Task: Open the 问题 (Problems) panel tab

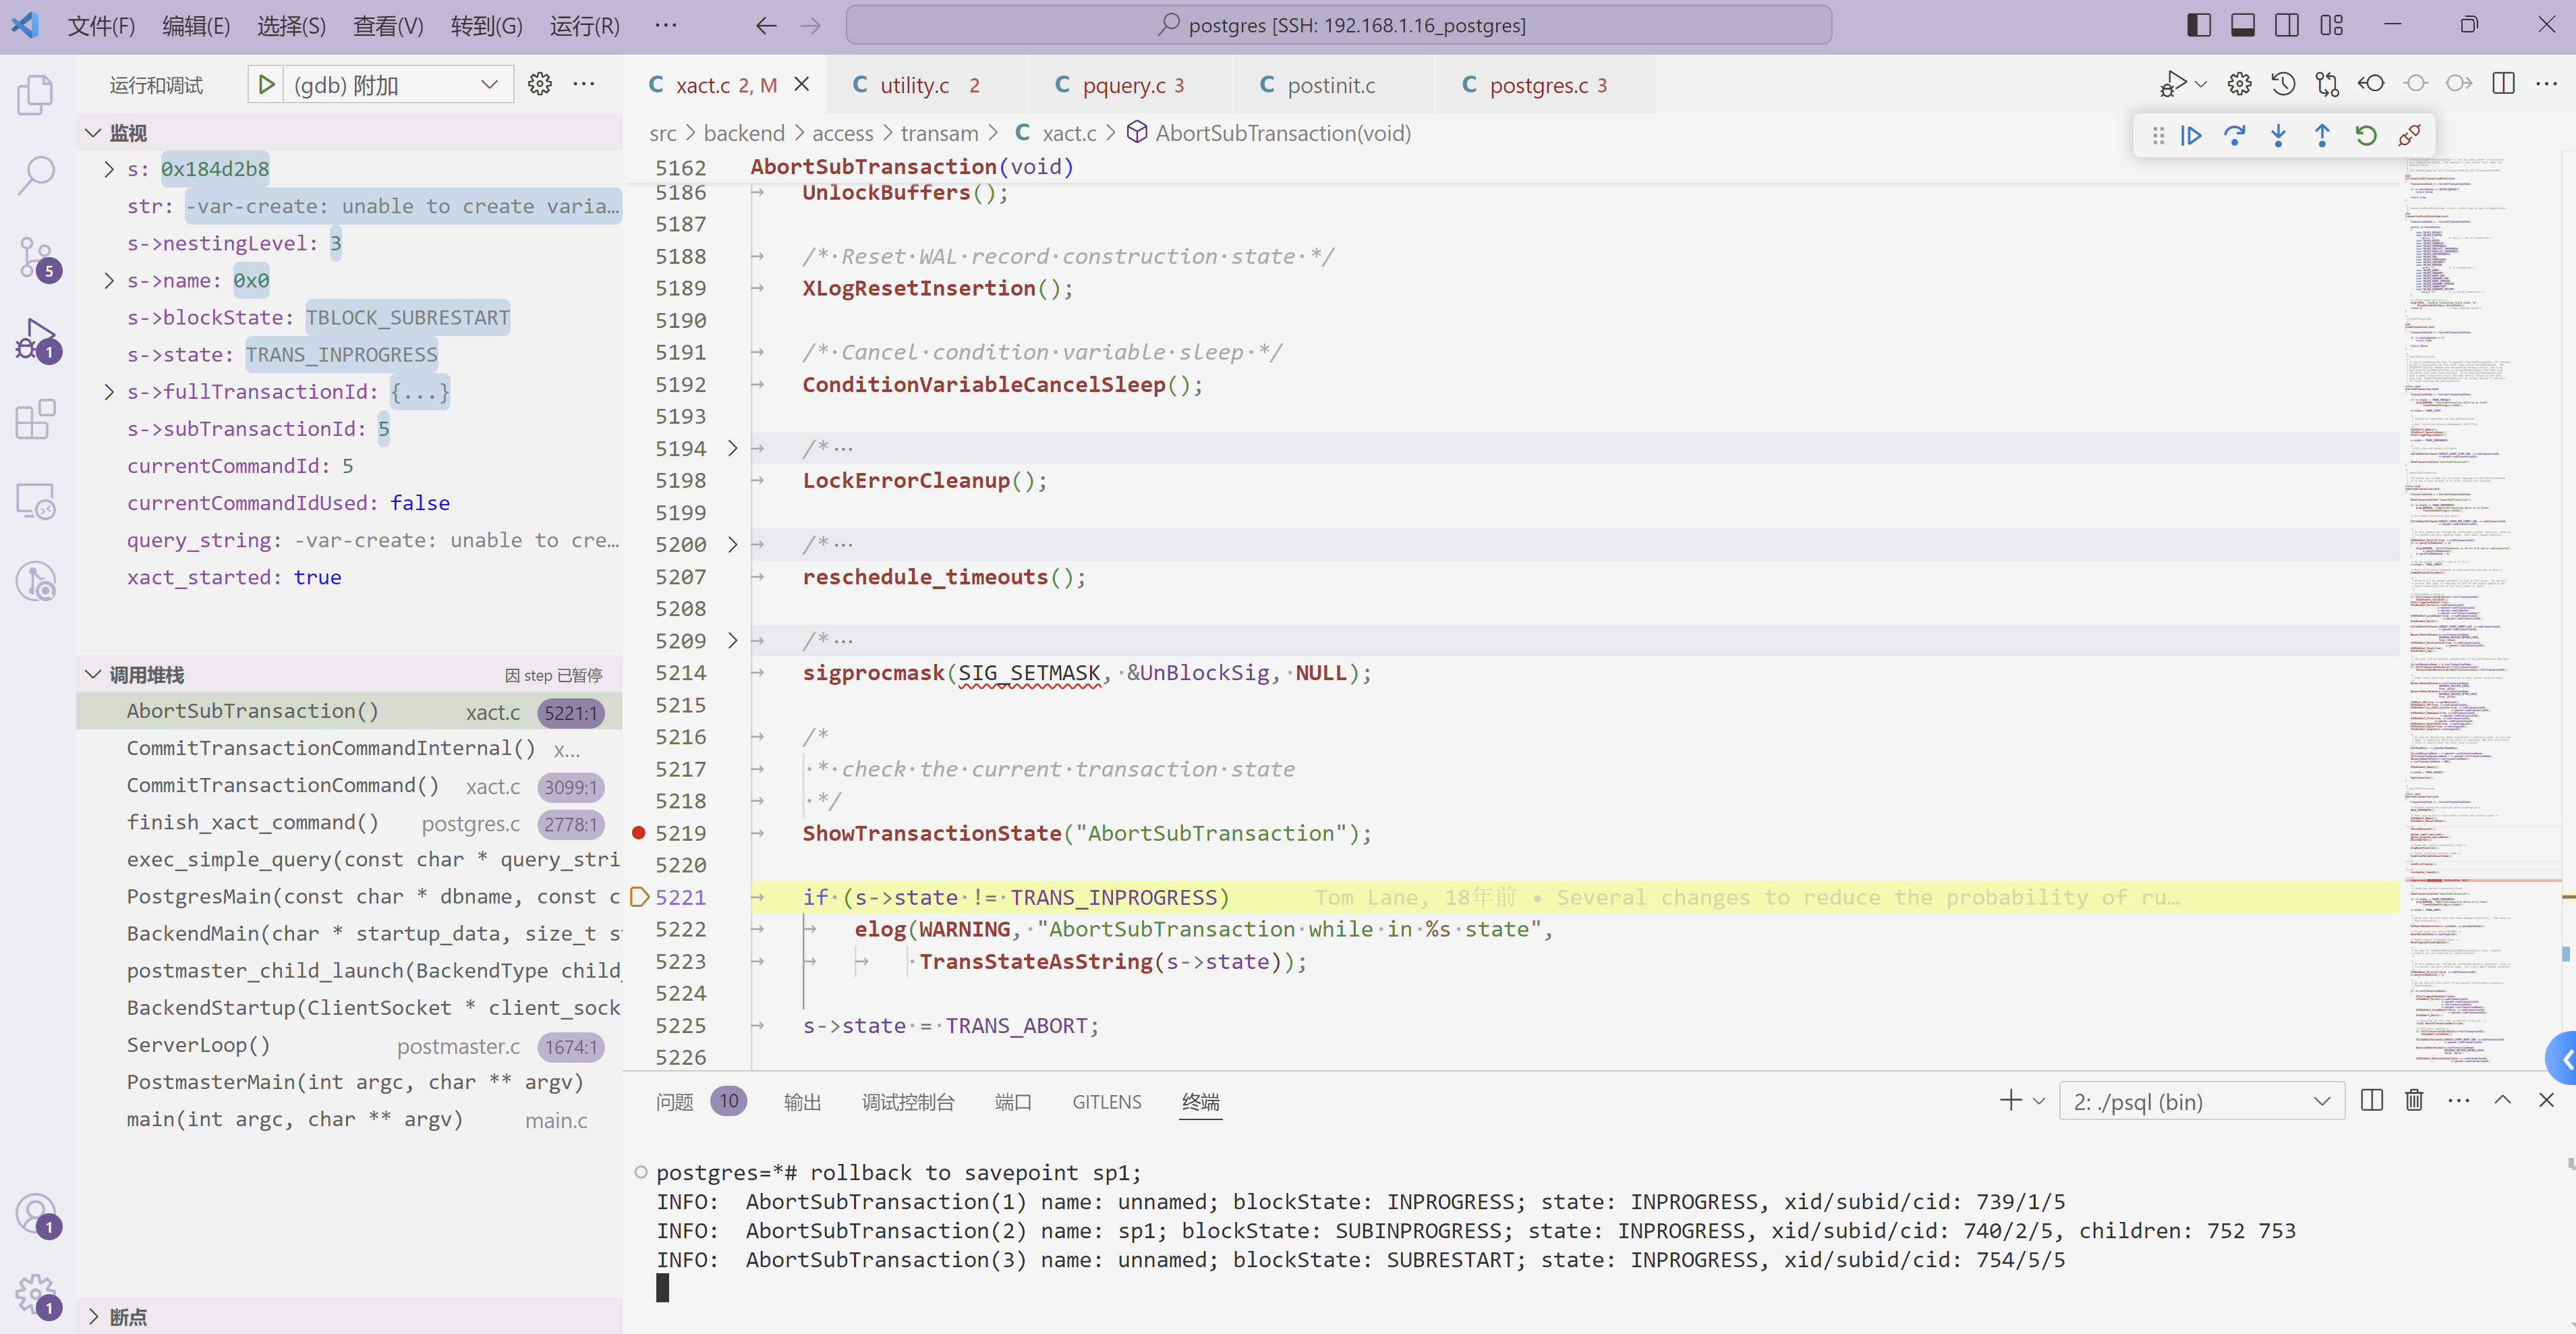Action: click(675, 1101)
